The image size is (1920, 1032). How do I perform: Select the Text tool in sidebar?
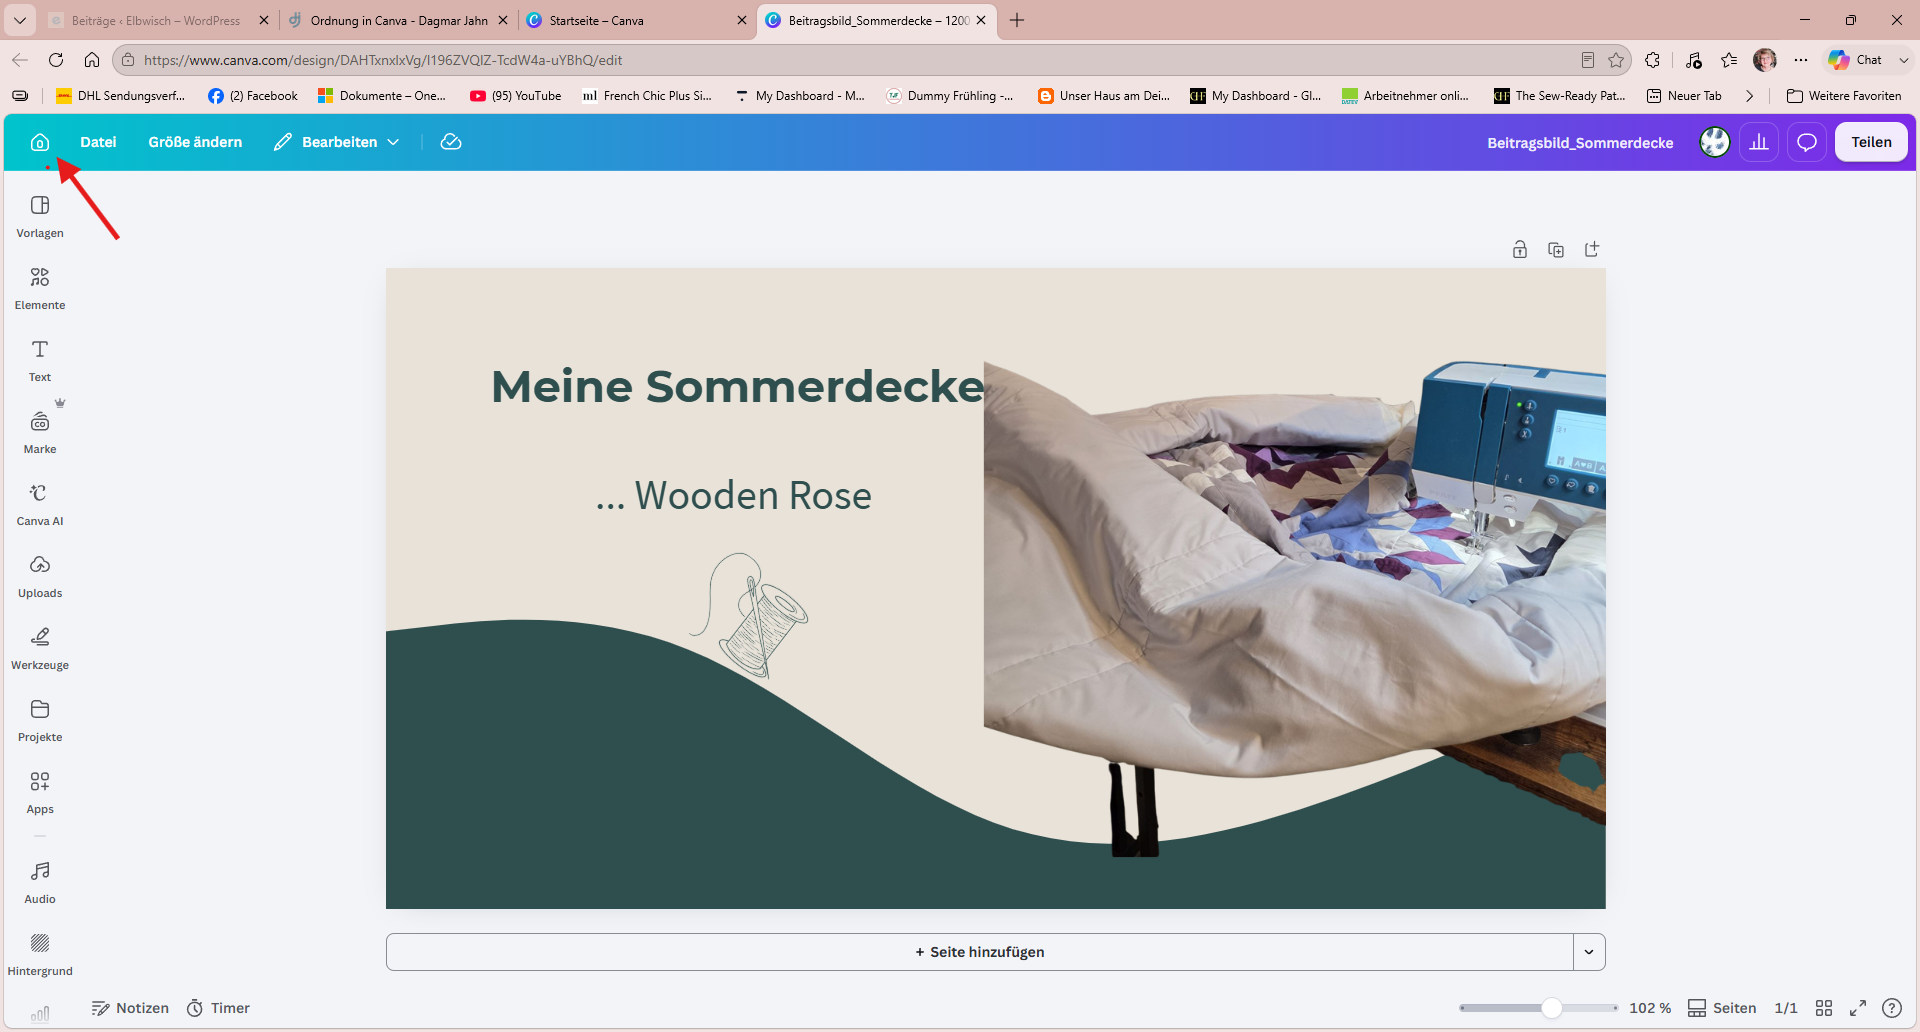coord(40,360)
